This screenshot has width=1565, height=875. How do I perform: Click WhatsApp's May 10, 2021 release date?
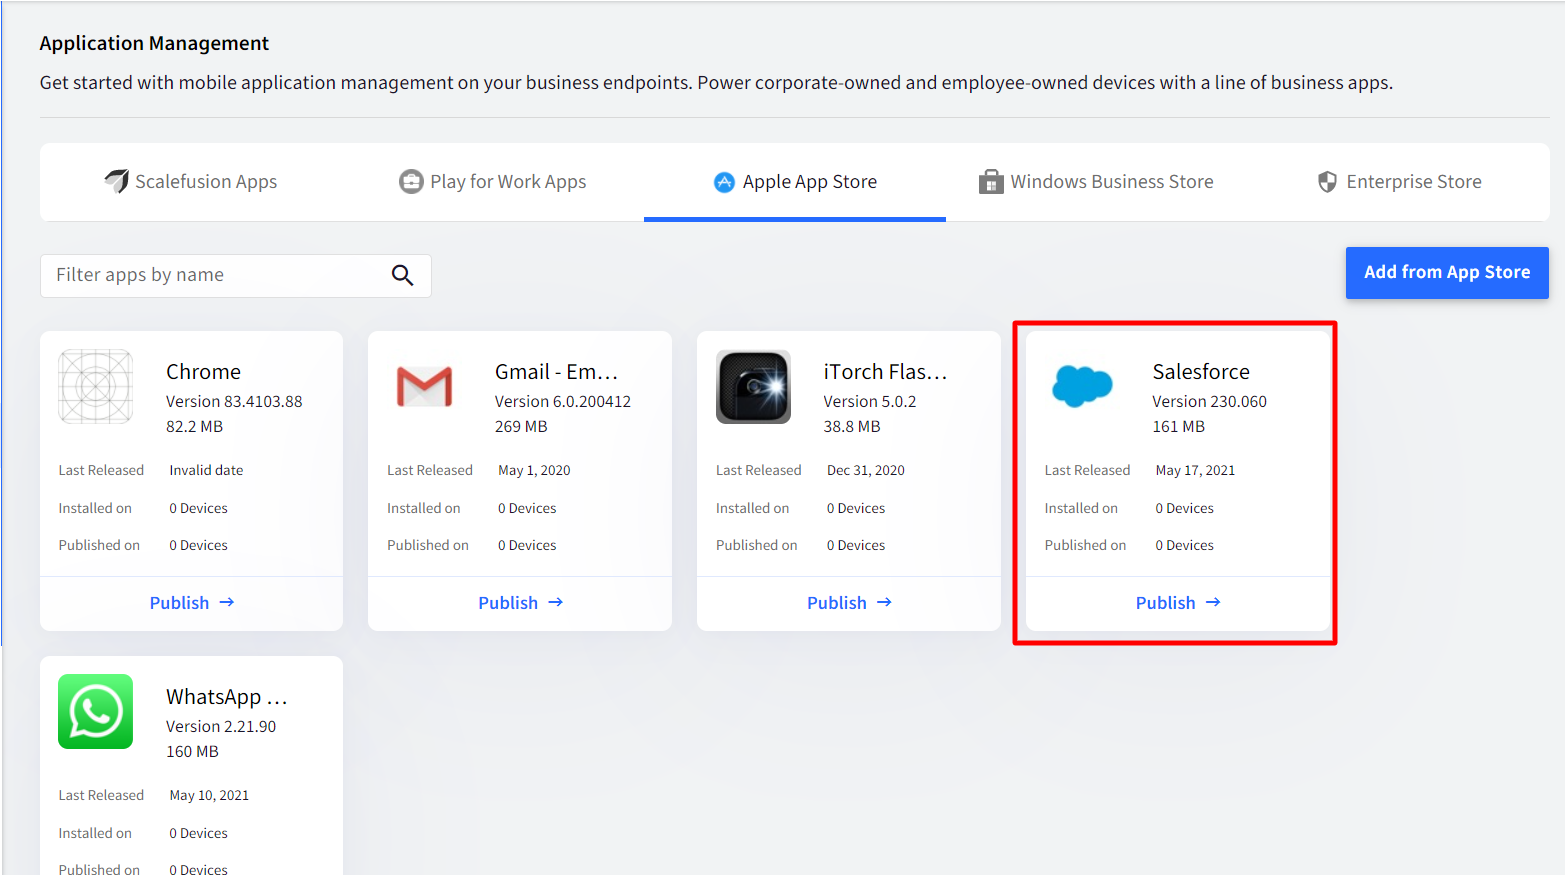tap(209, 795)
